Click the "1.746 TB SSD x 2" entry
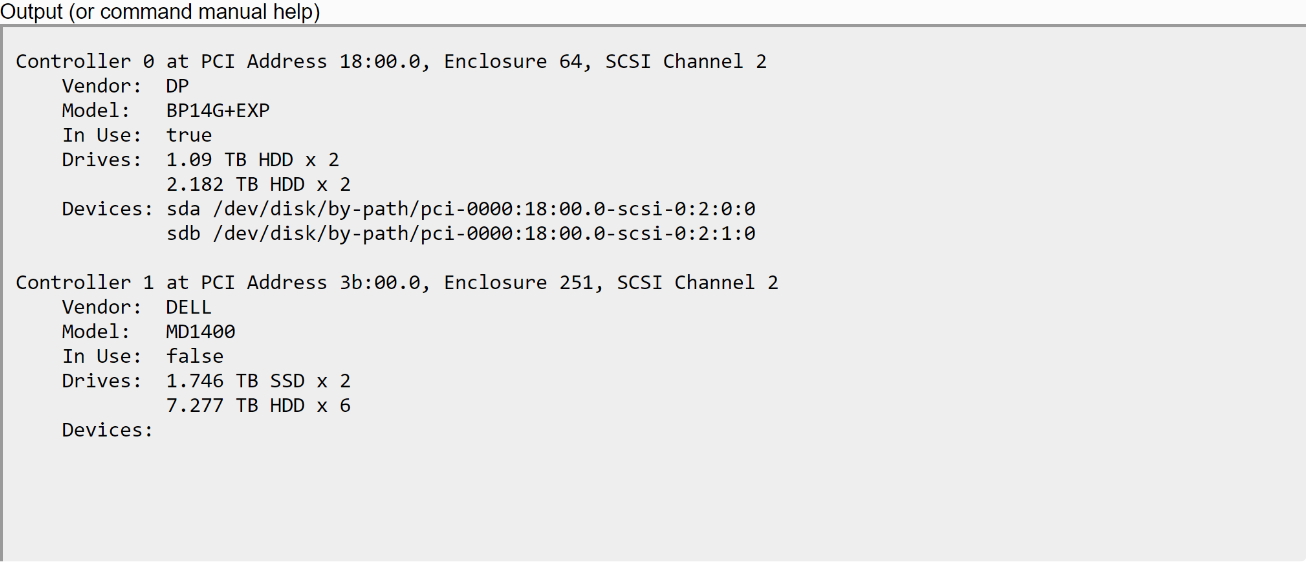The image size is (1306, 562). [x=258, y=381]
